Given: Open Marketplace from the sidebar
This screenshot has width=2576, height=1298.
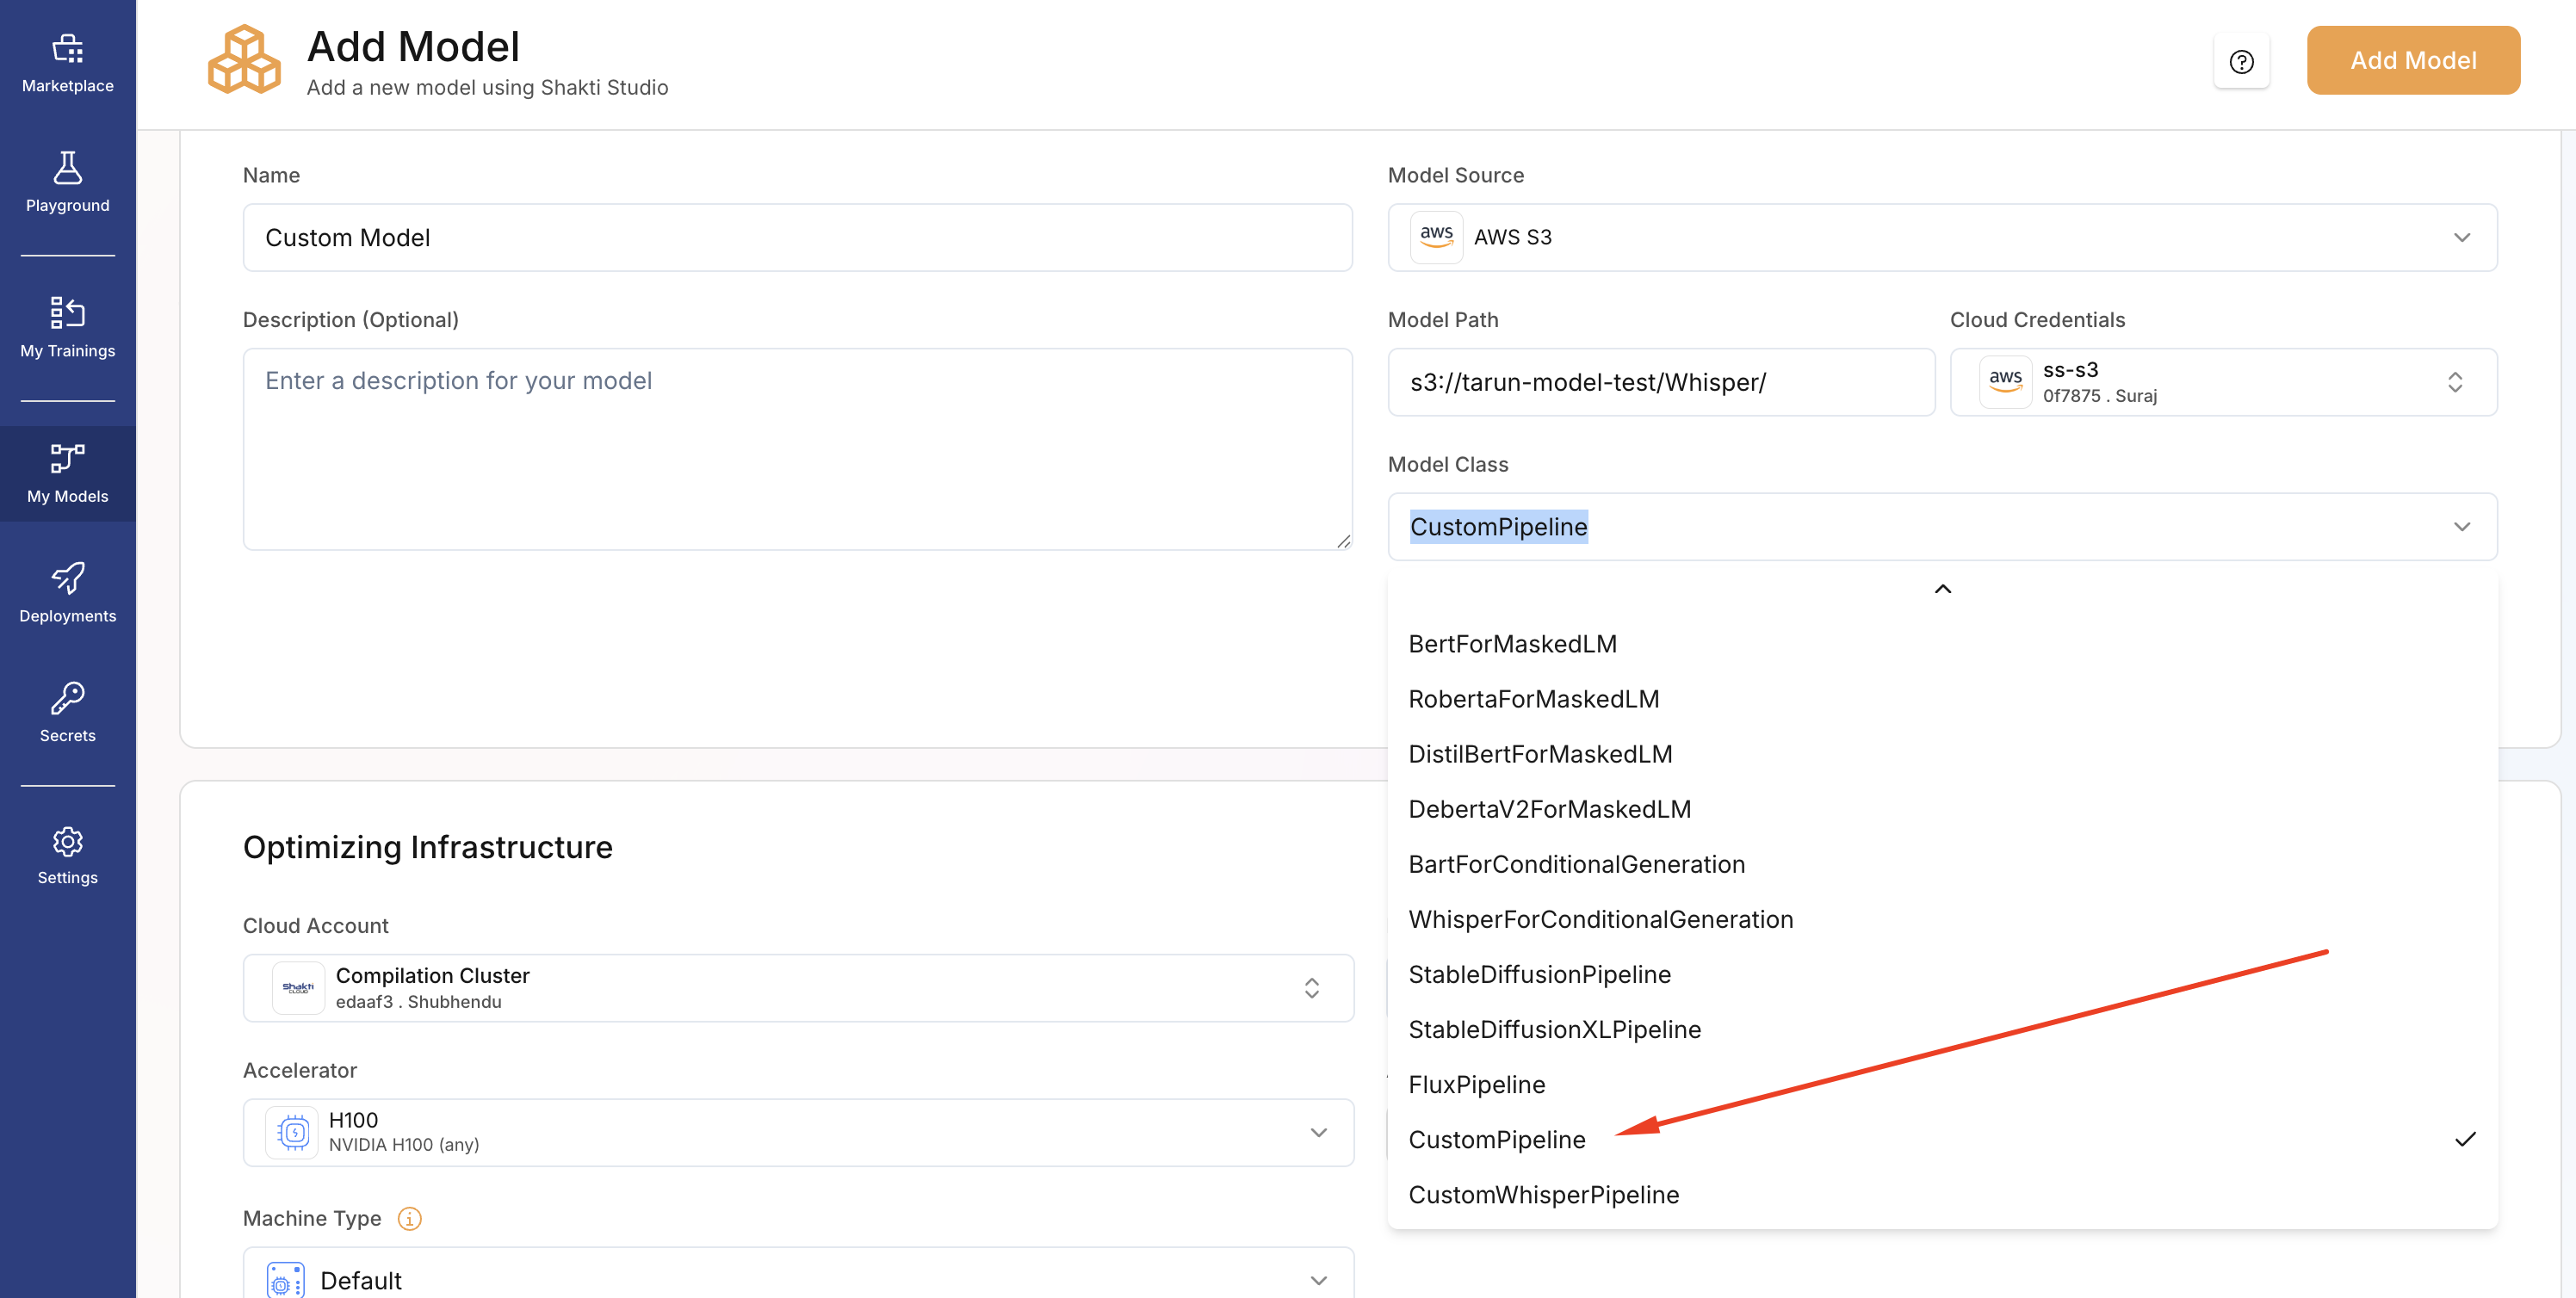Looking at the screenshot, I should pos(67,63).
